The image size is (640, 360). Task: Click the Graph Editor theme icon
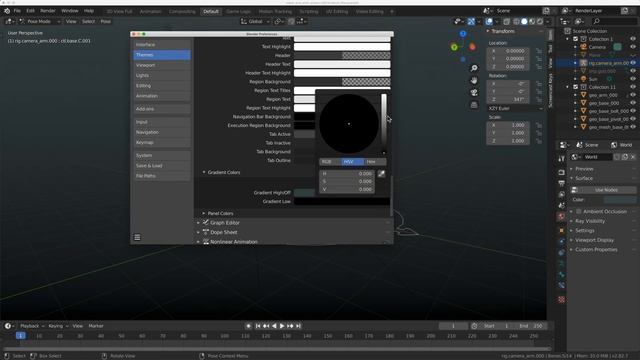point(206,222)
